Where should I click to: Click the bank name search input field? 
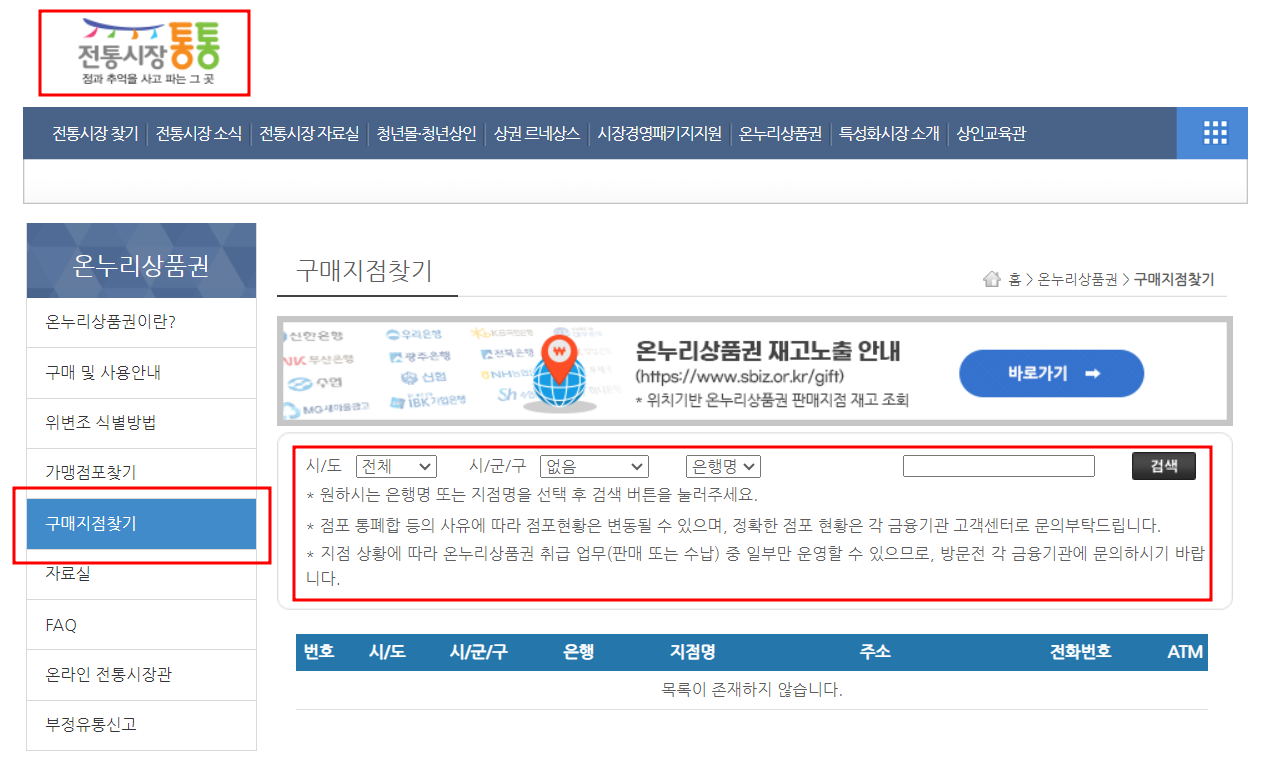[x=998, y=465]
